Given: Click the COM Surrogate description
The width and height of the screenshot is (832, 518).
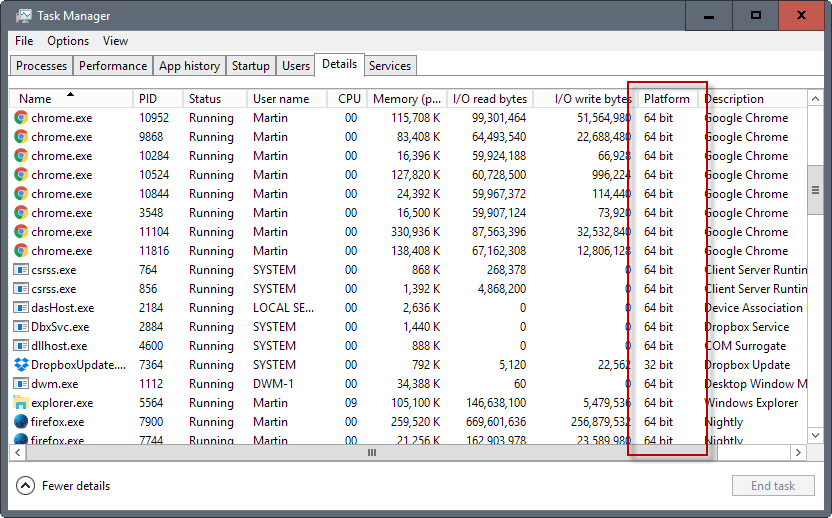Looking at the screenshot, I should (746, 346).
